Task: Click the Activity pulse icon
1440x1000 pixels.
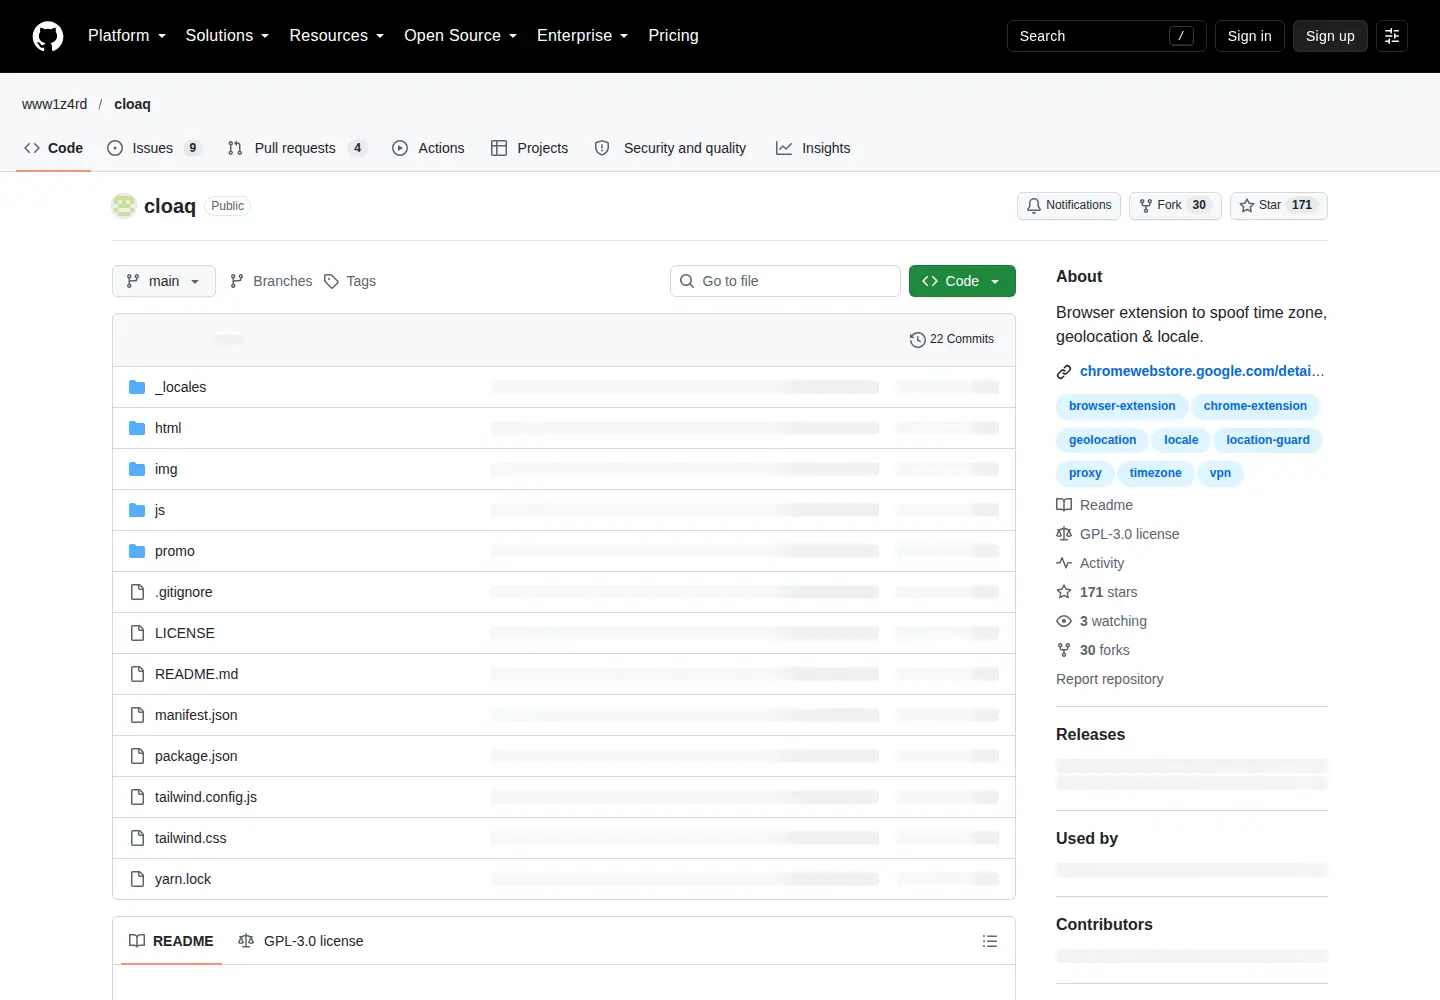Action: [1064, 563]
